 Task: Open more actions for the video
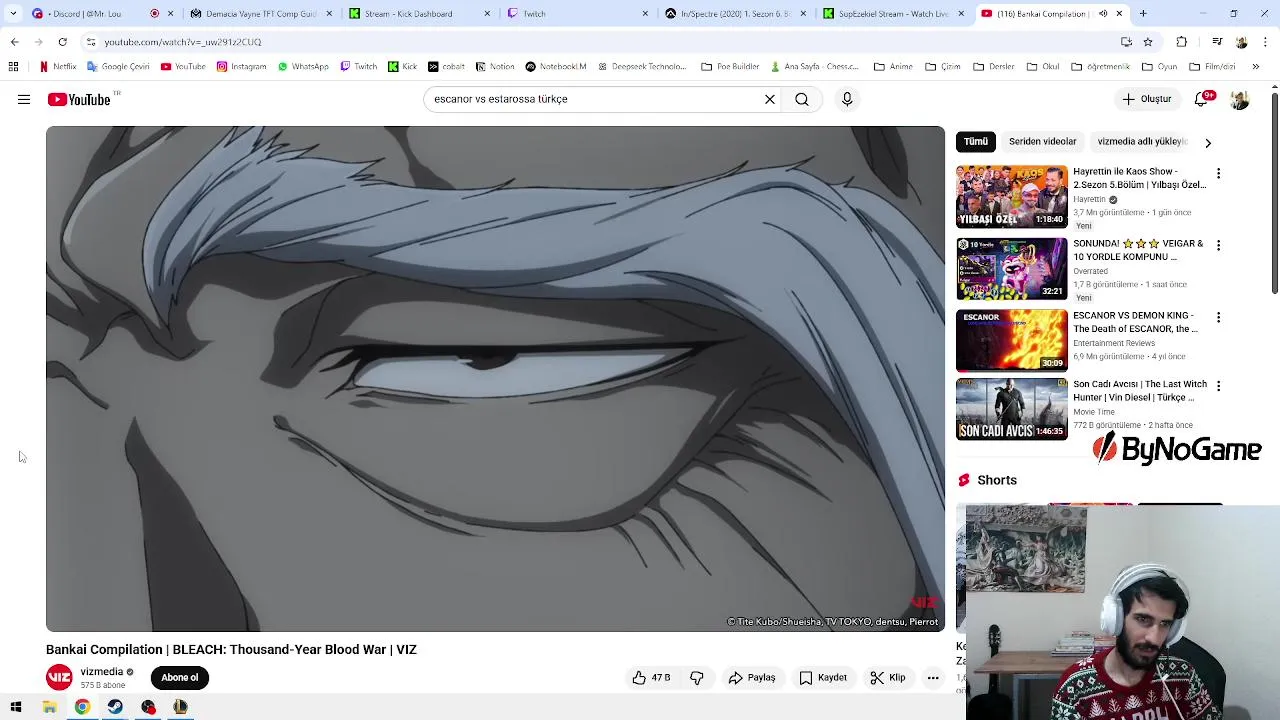[x=933, y=678]
